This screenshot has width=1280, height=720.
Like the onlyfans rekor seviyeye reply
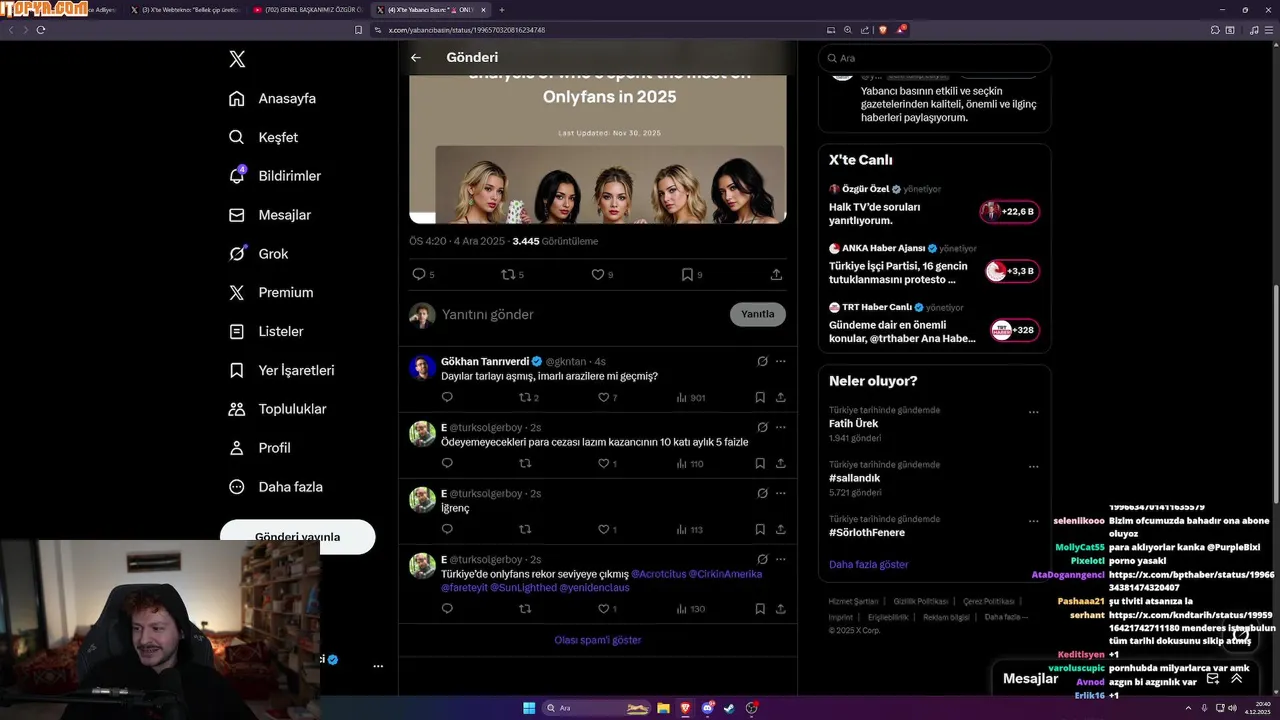(603, 609)
